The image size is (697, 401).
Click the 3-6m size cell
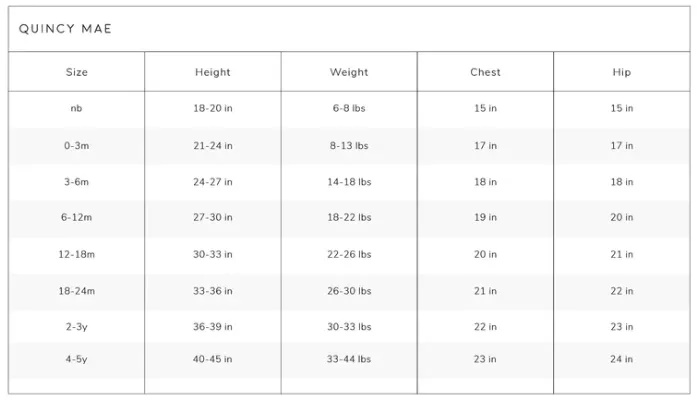[x=76, y=182]
